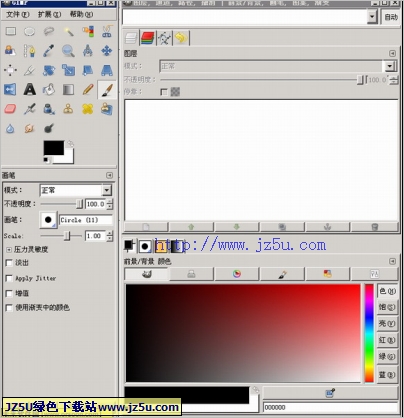Toggle the layer lock 停靠 checkbox

[x=164, y=92]
